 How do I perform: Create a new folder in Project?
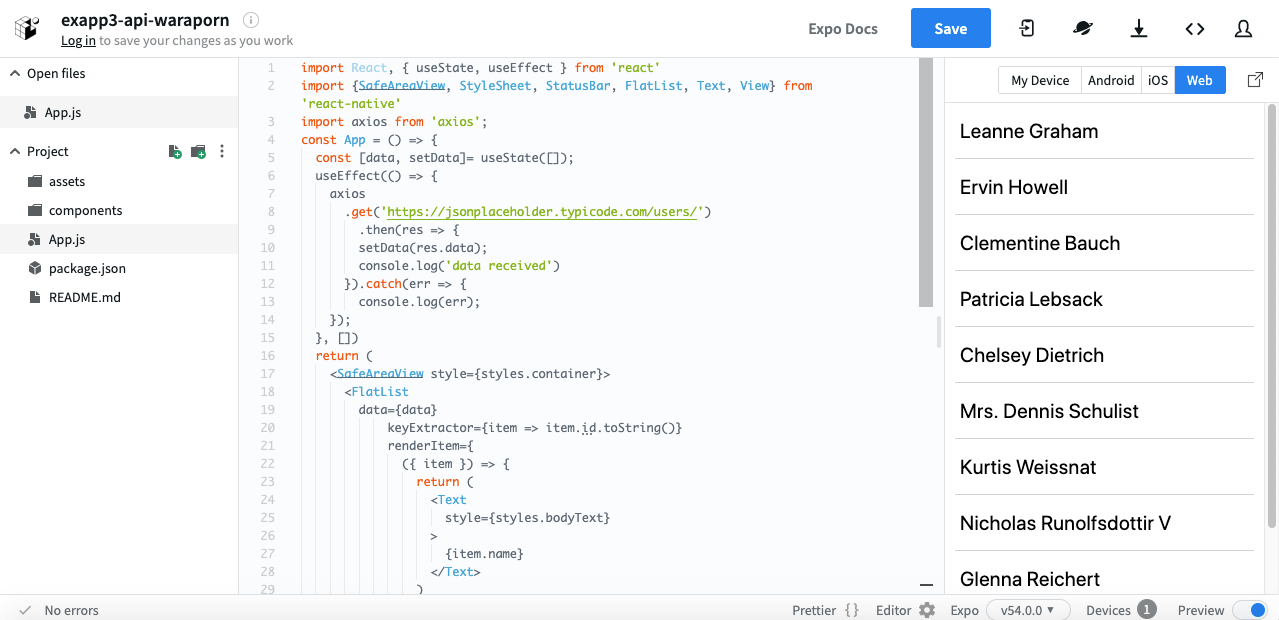pos(198,152)
